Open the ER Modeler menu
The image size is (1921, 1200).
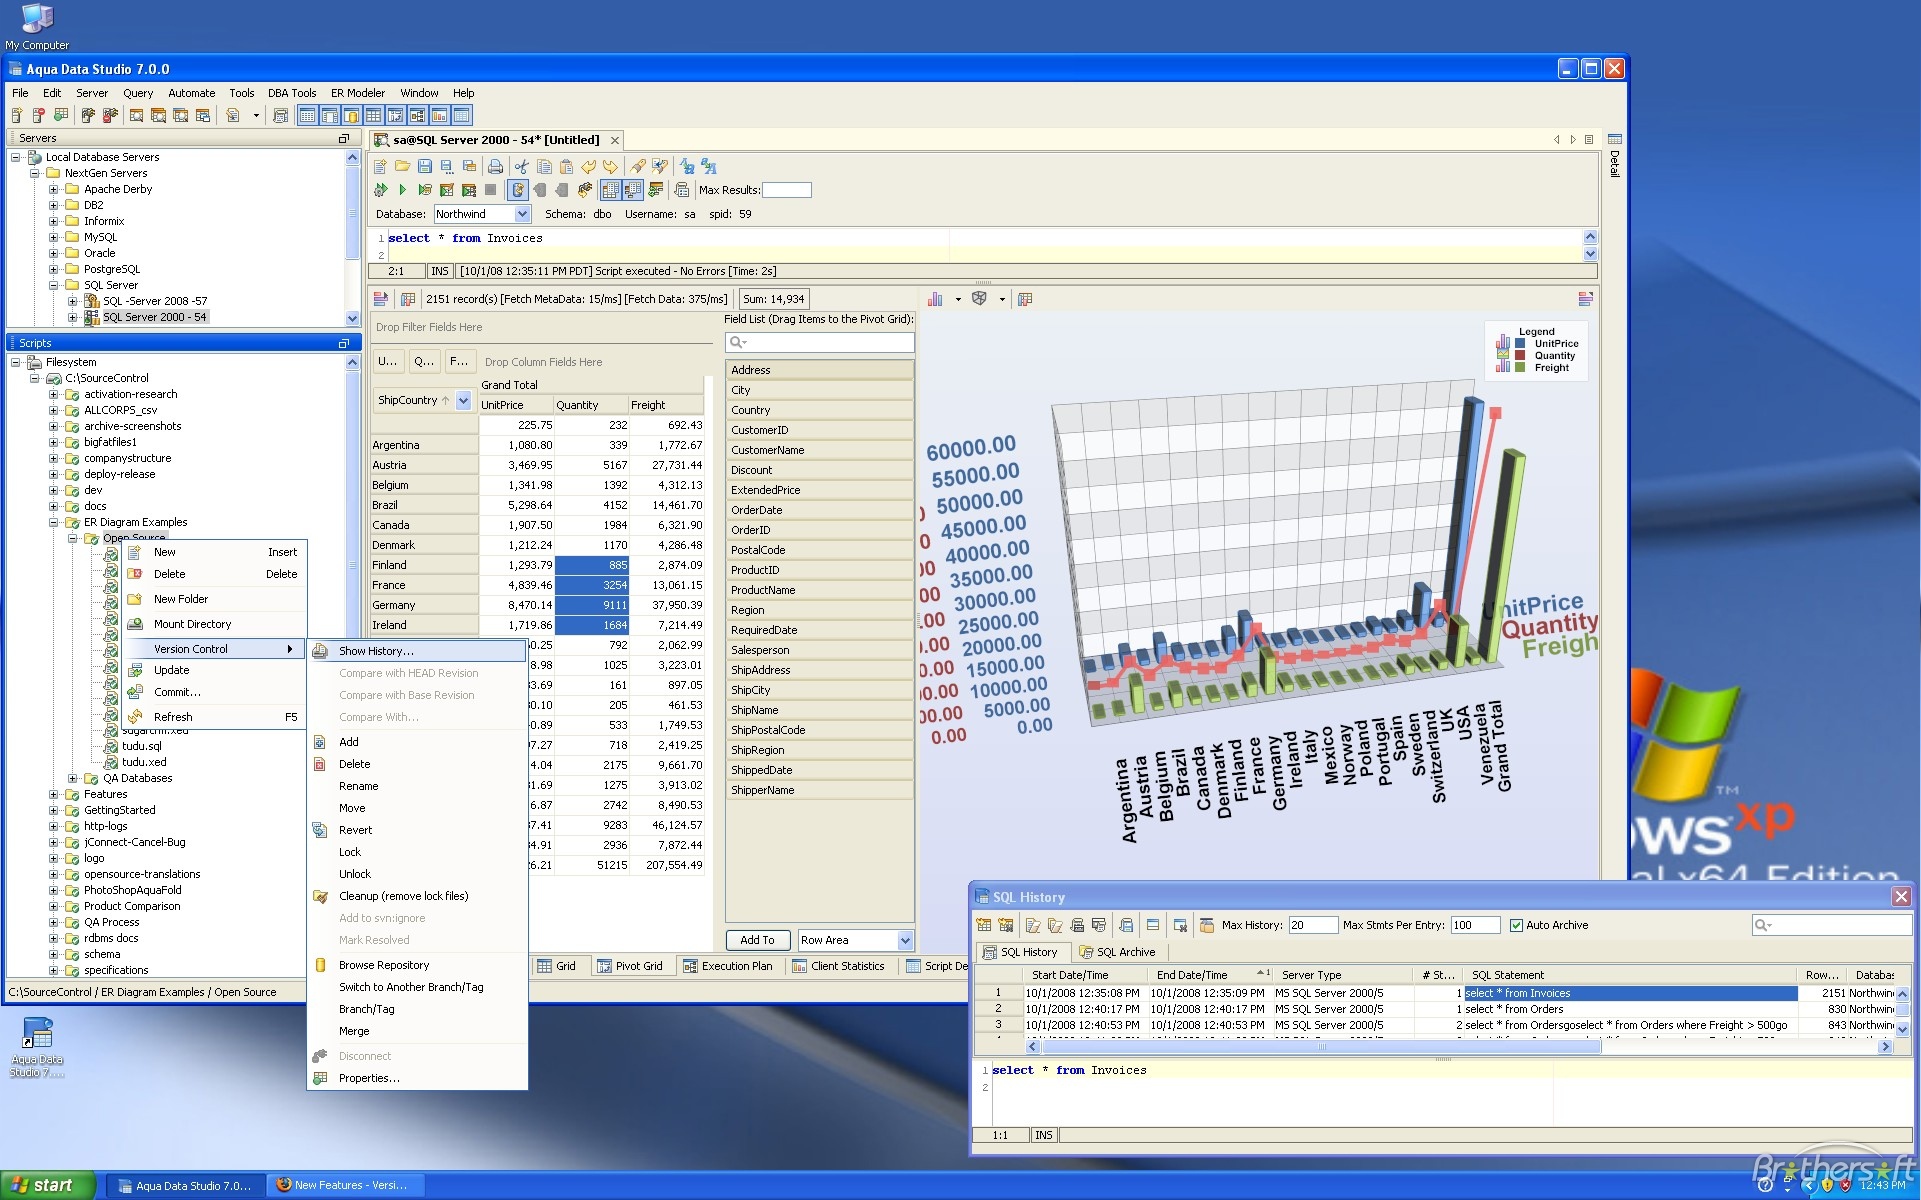pyautogui.click(x=357, y=93)
